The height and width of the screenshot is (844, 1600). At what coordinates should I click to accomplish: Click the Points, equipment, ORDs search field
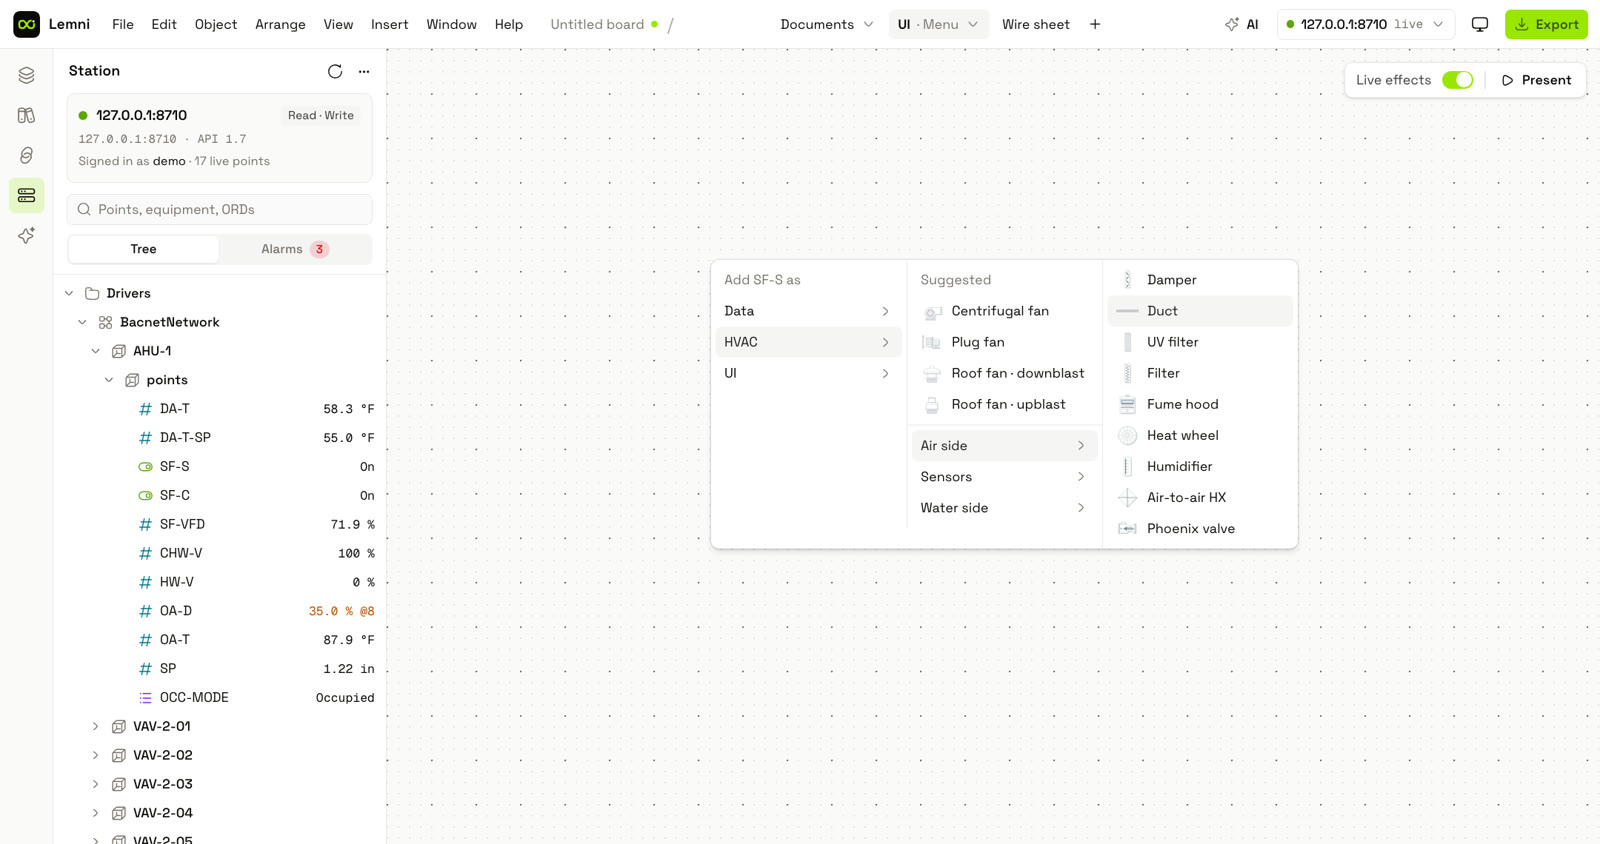[220, 209]
